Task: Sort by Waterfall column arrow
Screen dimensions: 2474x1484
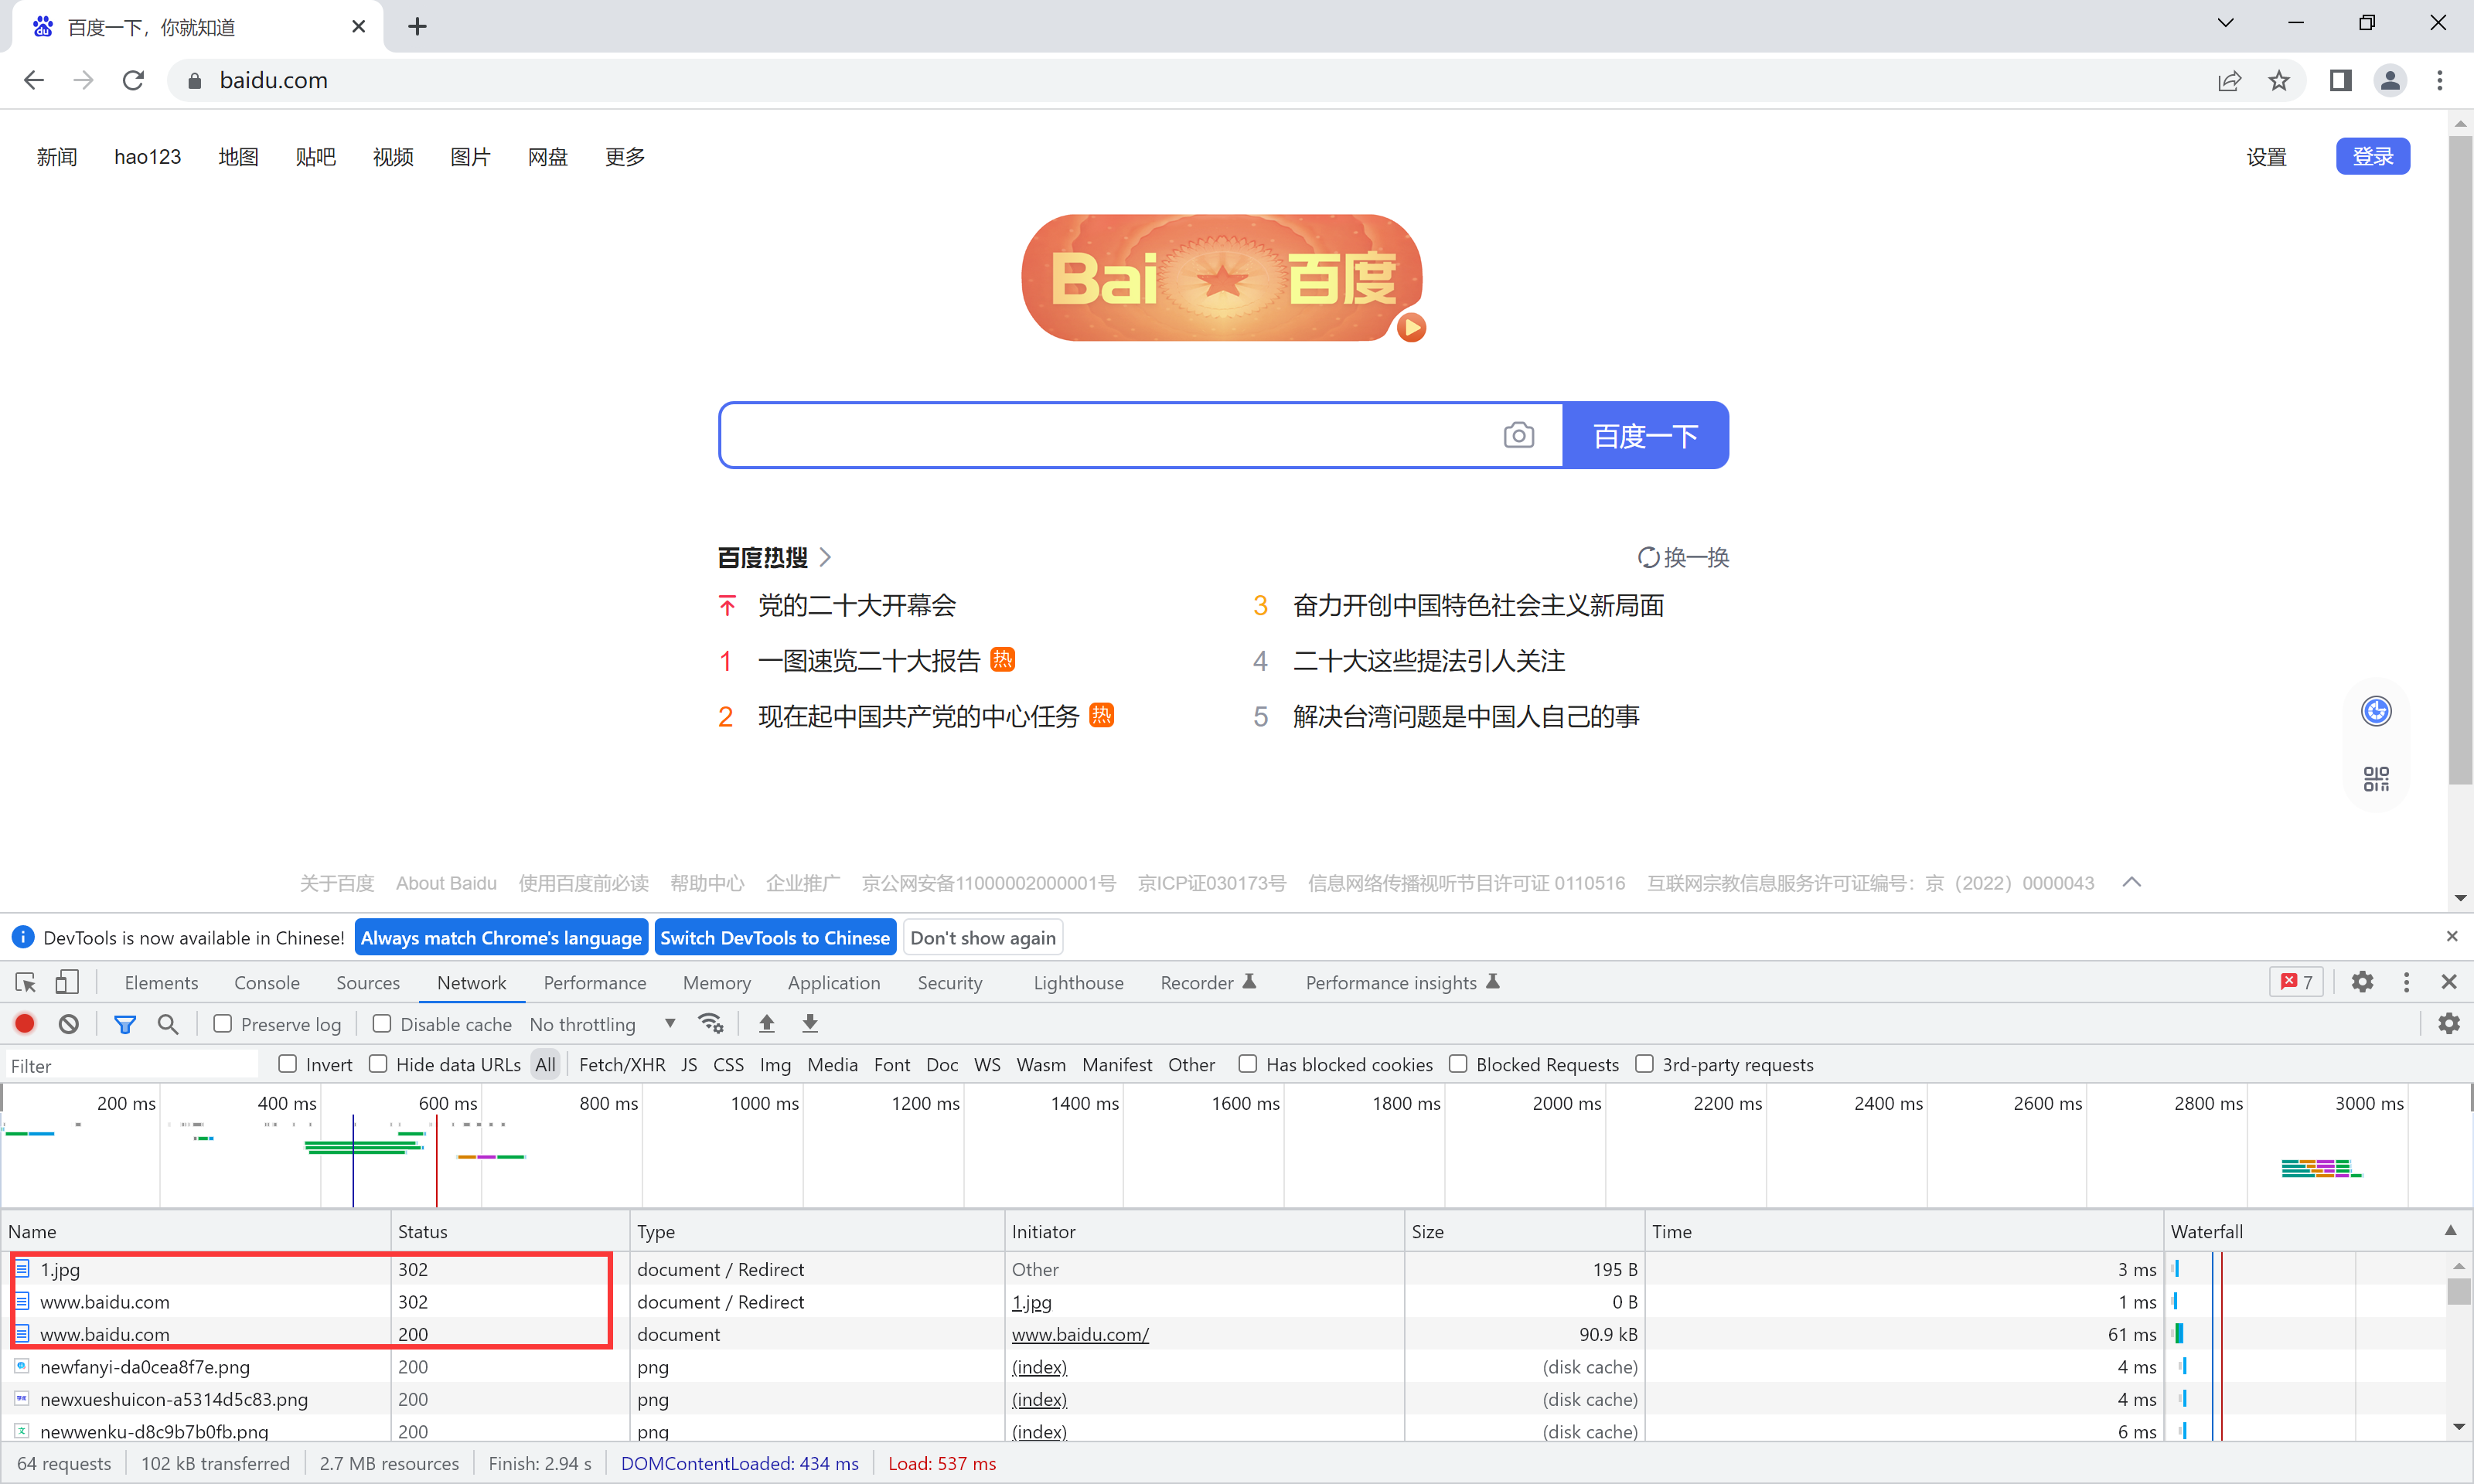Action: click(x=2450, y=1231)
